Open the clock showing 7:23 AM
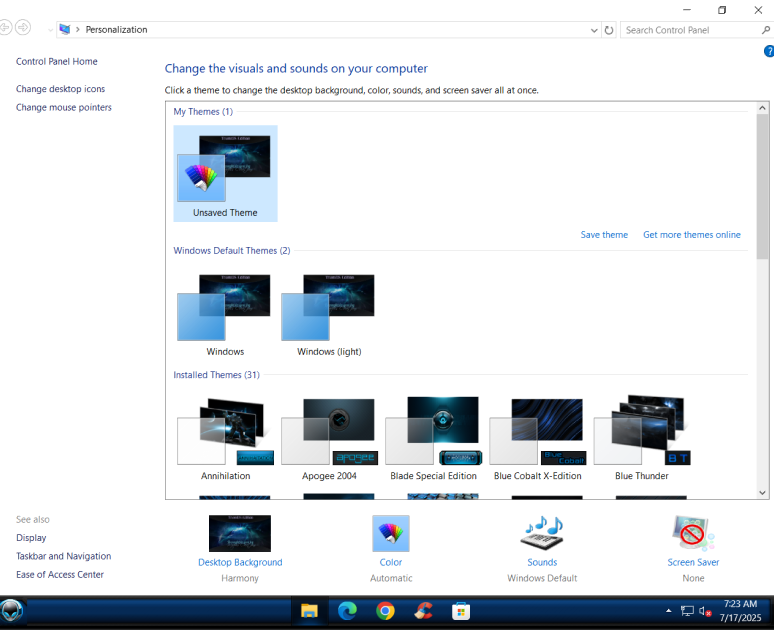774x630 pixels. tap(740, 611)
